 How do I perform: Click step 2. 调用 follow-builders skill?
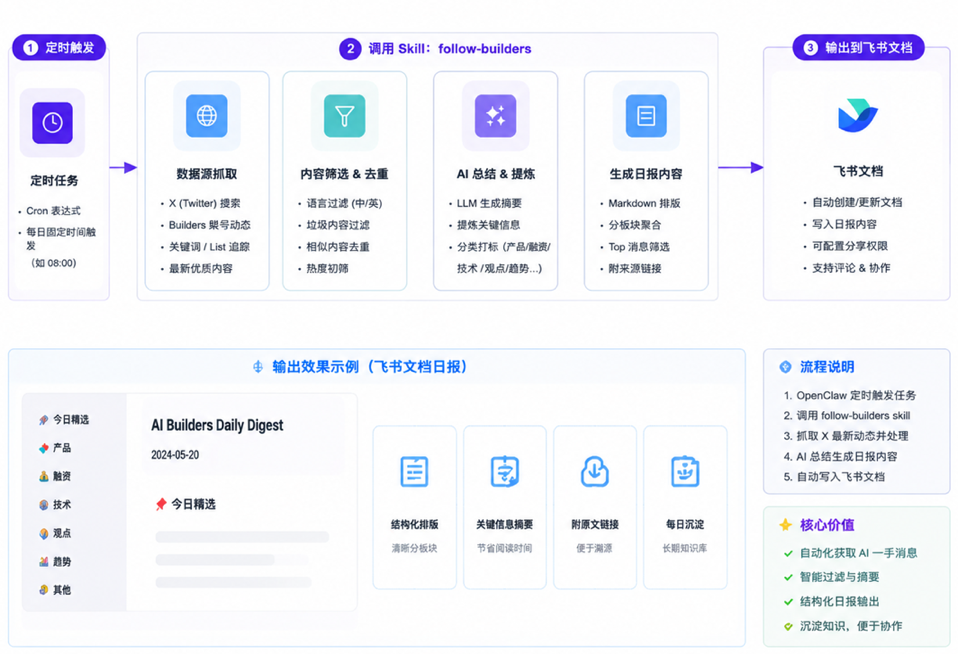click(847, 416)
